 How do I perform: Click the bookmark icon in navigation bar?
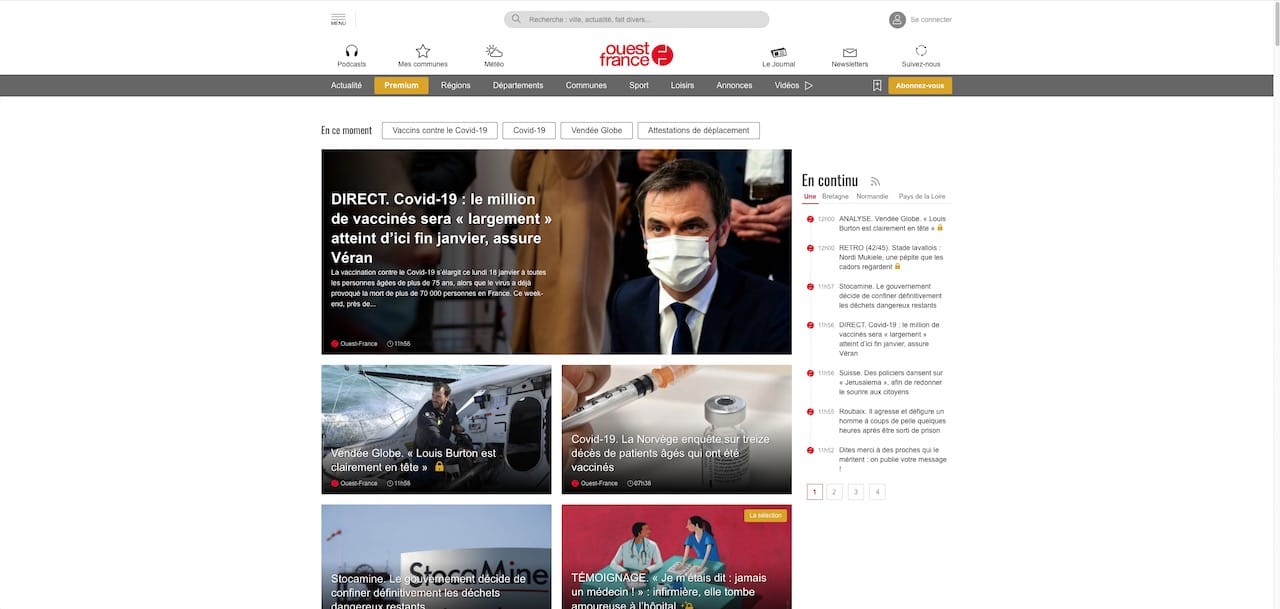point(877,86)
